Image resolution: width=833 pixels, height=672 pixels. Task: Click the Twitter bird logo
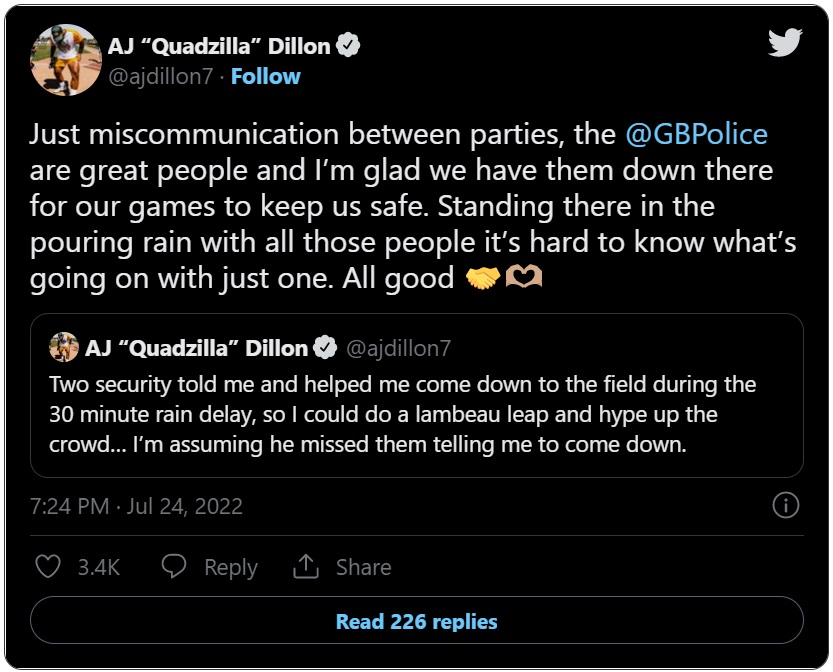(785, 42)
